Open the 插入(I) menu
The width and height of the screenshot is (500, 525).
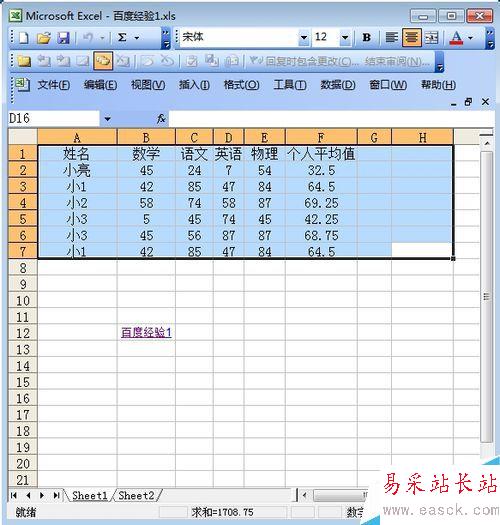[194, 85]
